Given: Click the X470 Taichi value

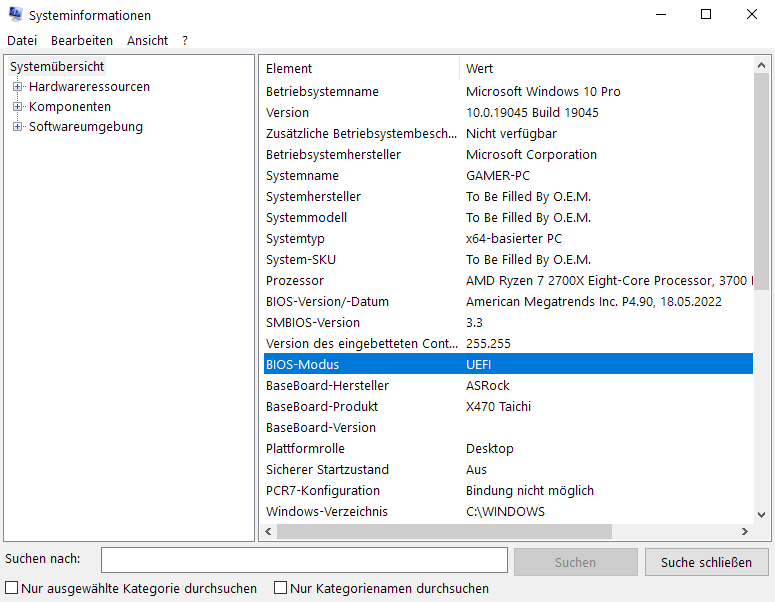Looking at the screenshot, I should pyautogui.click(x=498, y=406).
